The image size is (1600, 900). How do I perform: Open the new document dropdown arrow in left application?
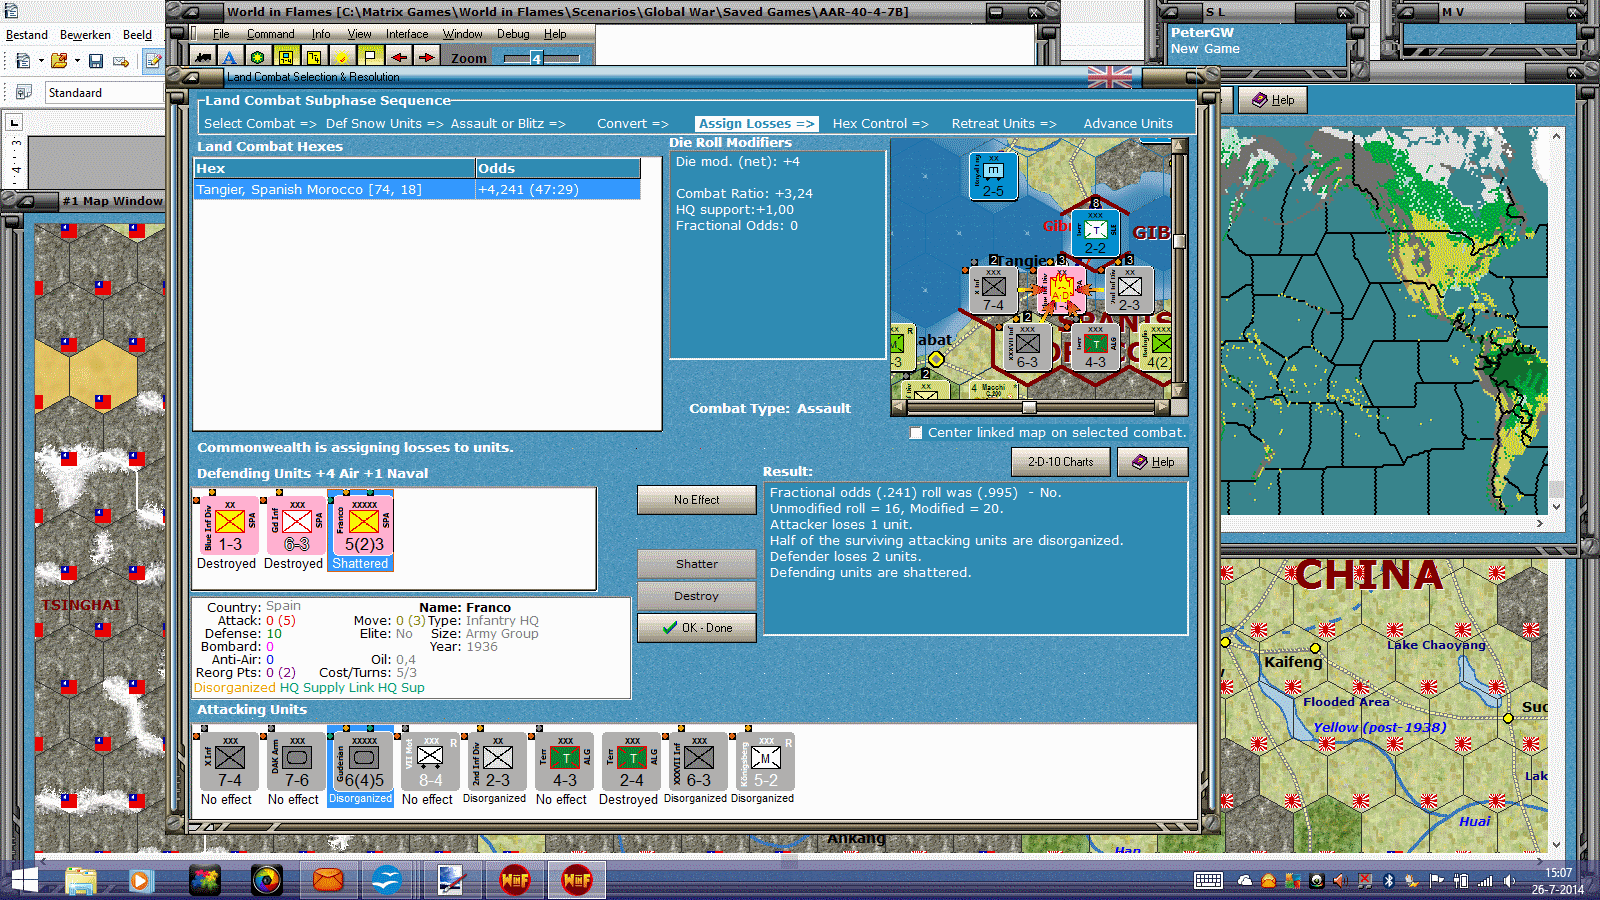coord(41,62)
